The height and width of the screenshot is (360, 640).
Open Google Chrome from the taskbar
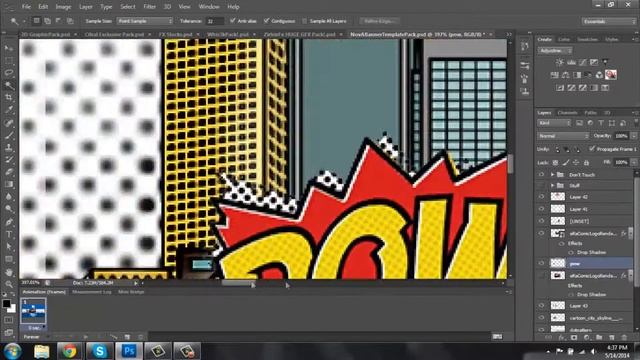(x=69, y=351)
